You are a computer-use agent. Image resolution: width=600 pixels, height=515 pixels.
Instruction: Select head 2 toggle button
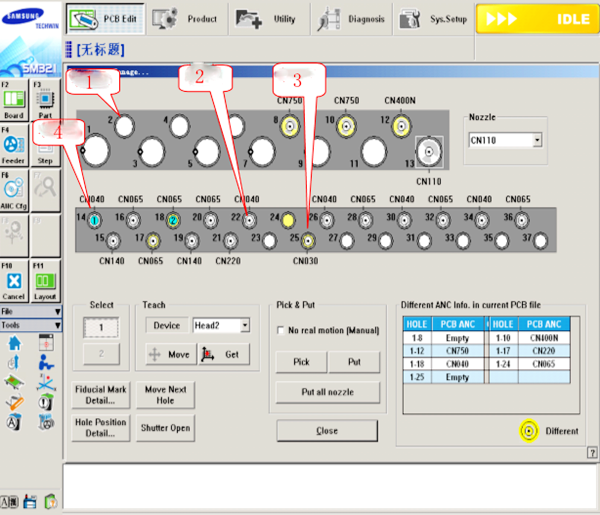coord(101,353)
